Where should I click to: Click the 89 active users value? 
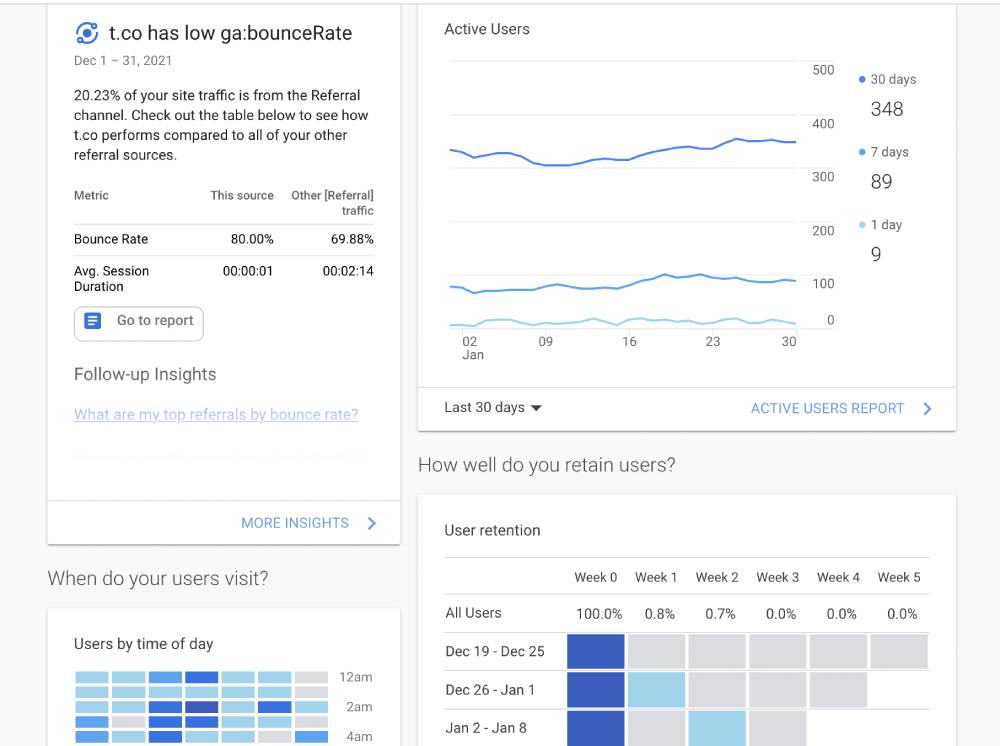click(x=881, y=182)
